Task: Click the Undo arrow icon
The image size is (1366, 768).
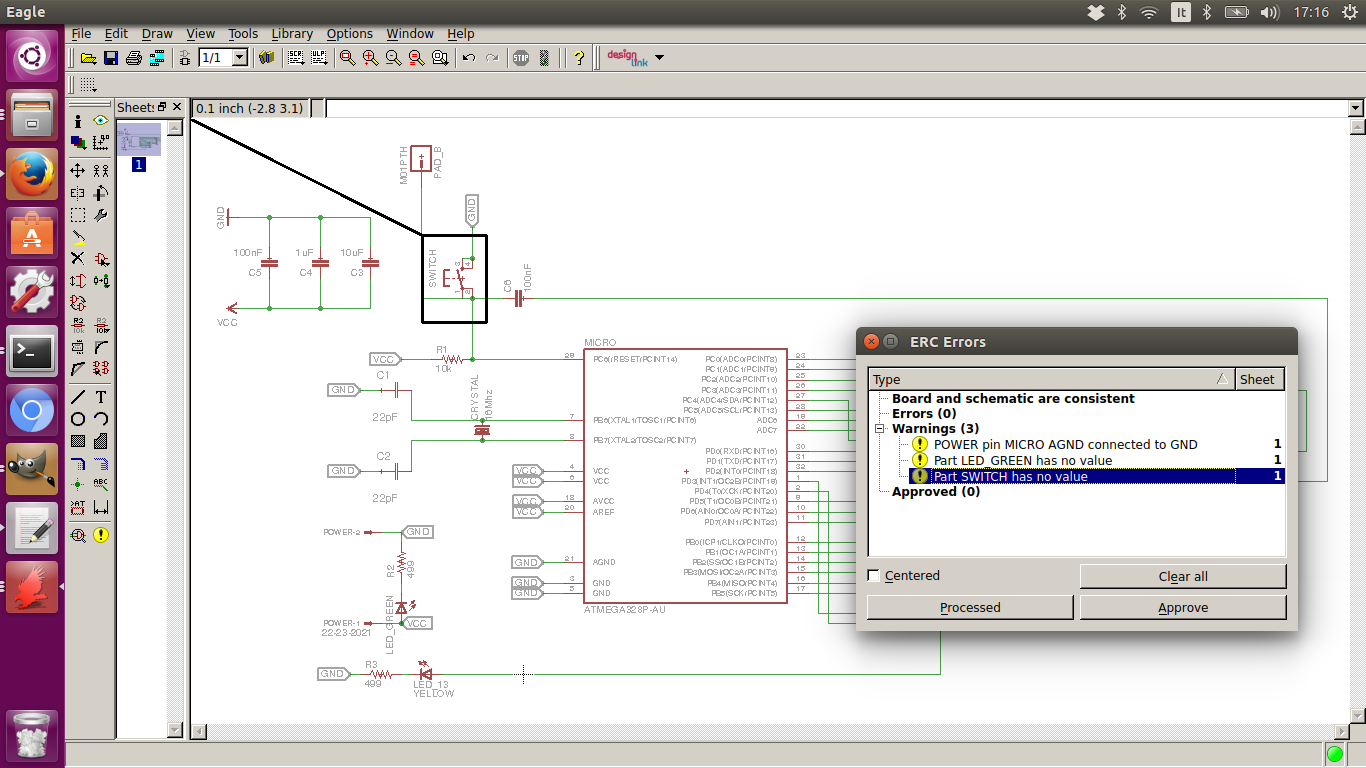Action: pos(468,58)
